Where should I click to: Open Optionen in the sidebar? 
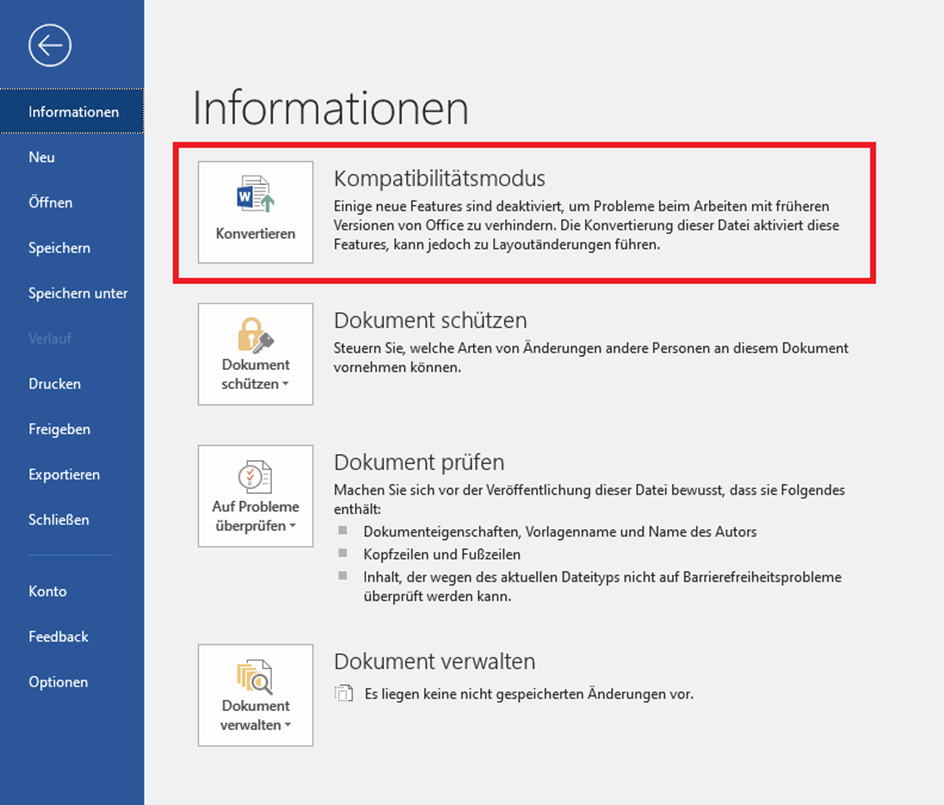pos(58,682)
